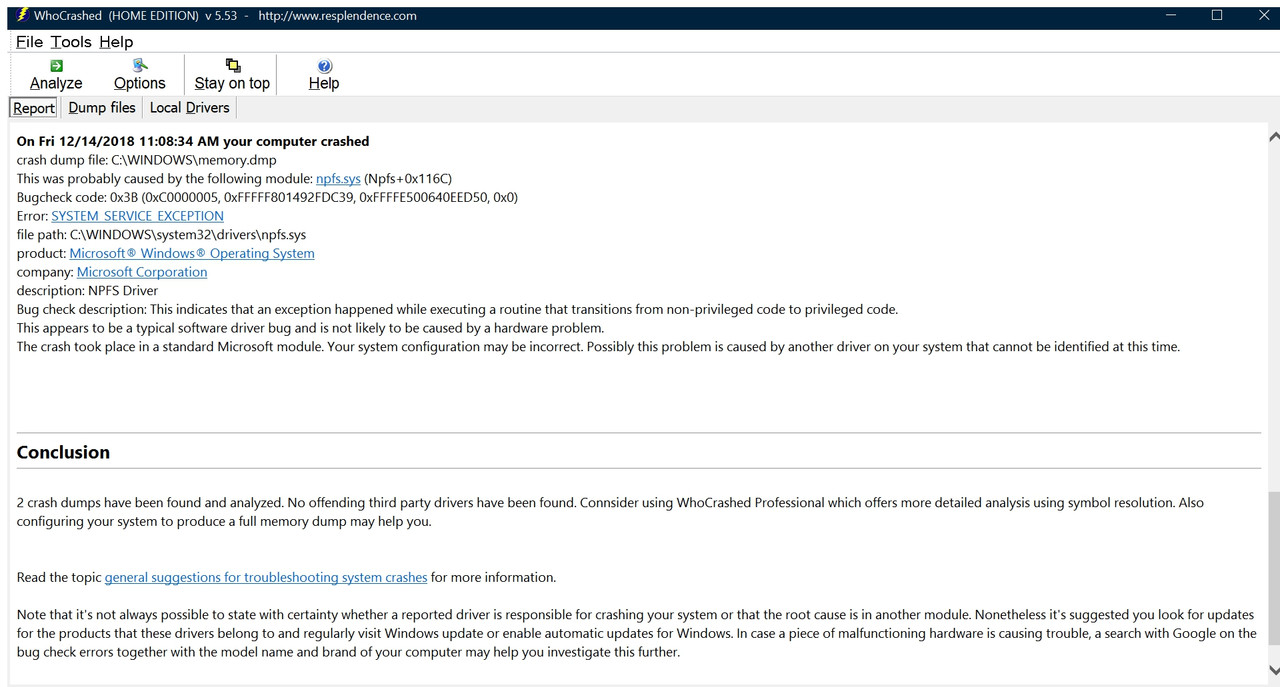The image size is (1280, 687).
Task: Open the npfs.sys module link
Action: pyautogui.click(x=338, y=179)
